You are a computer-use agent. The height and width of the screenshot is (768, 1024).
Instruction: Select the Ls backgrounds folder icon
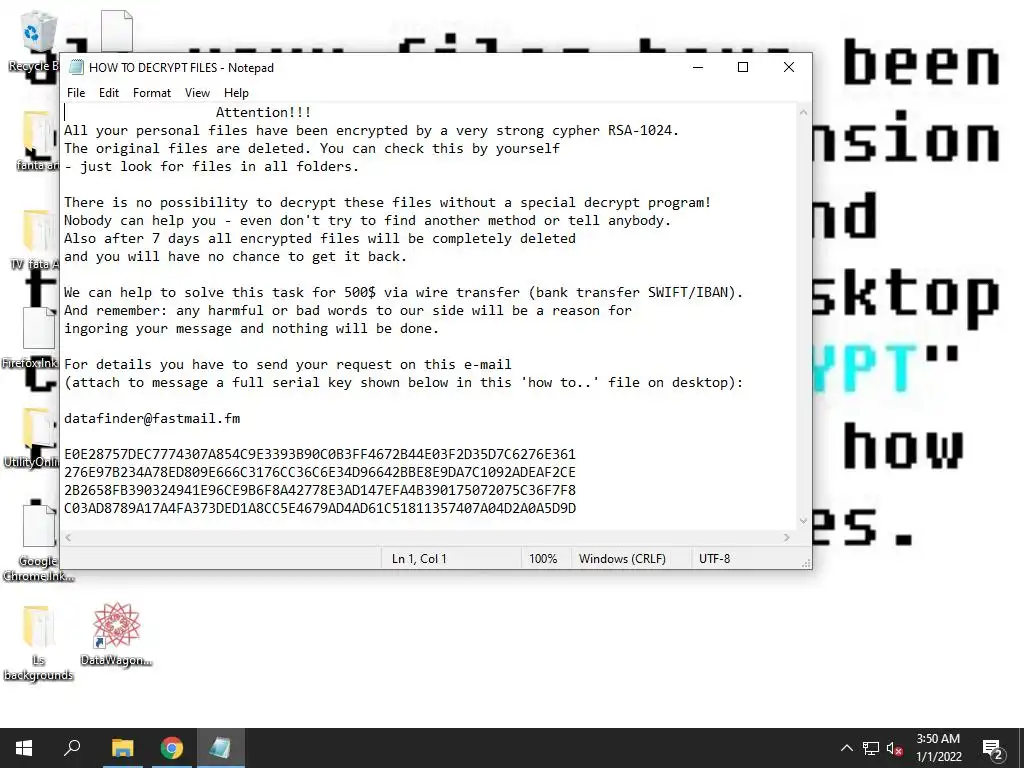[38, 642]
